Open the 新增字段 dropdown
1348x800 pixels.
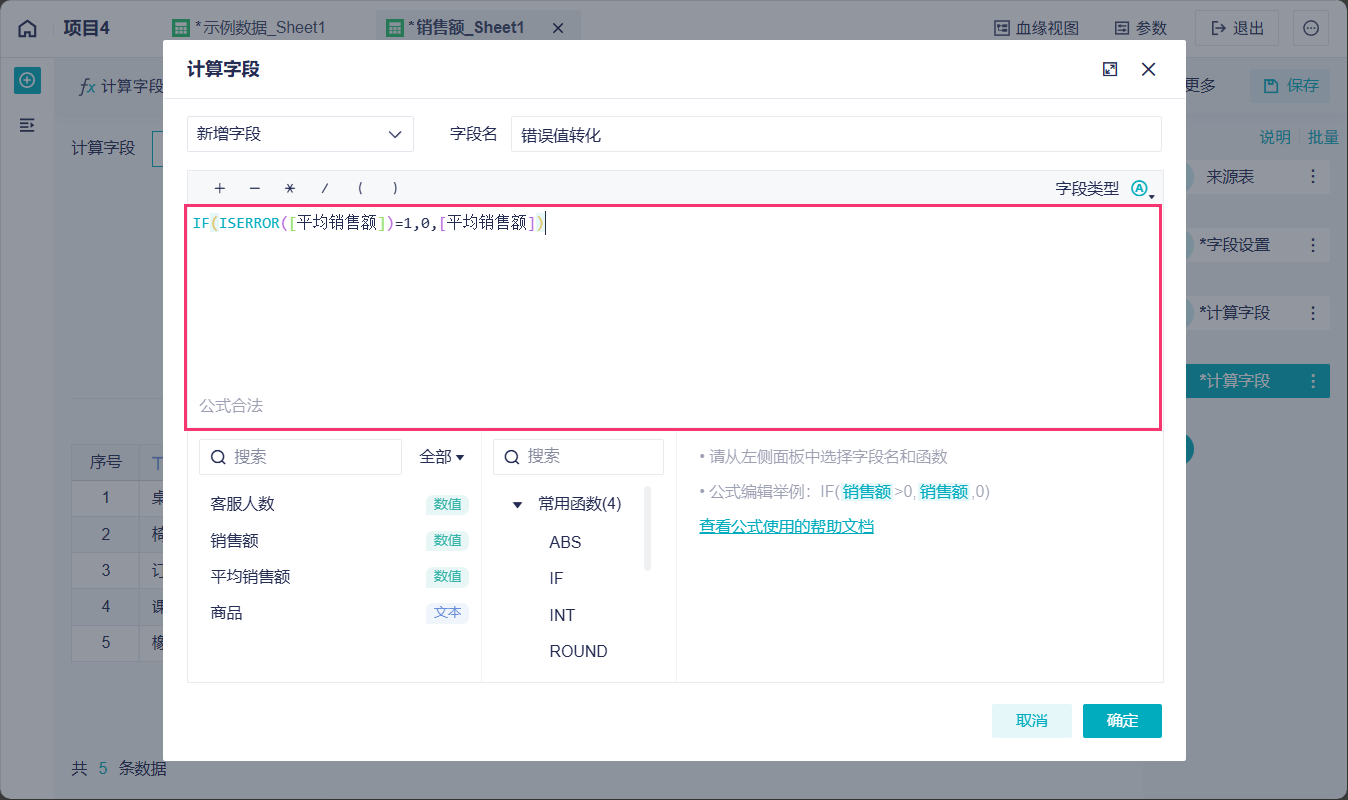click(300, 134)
